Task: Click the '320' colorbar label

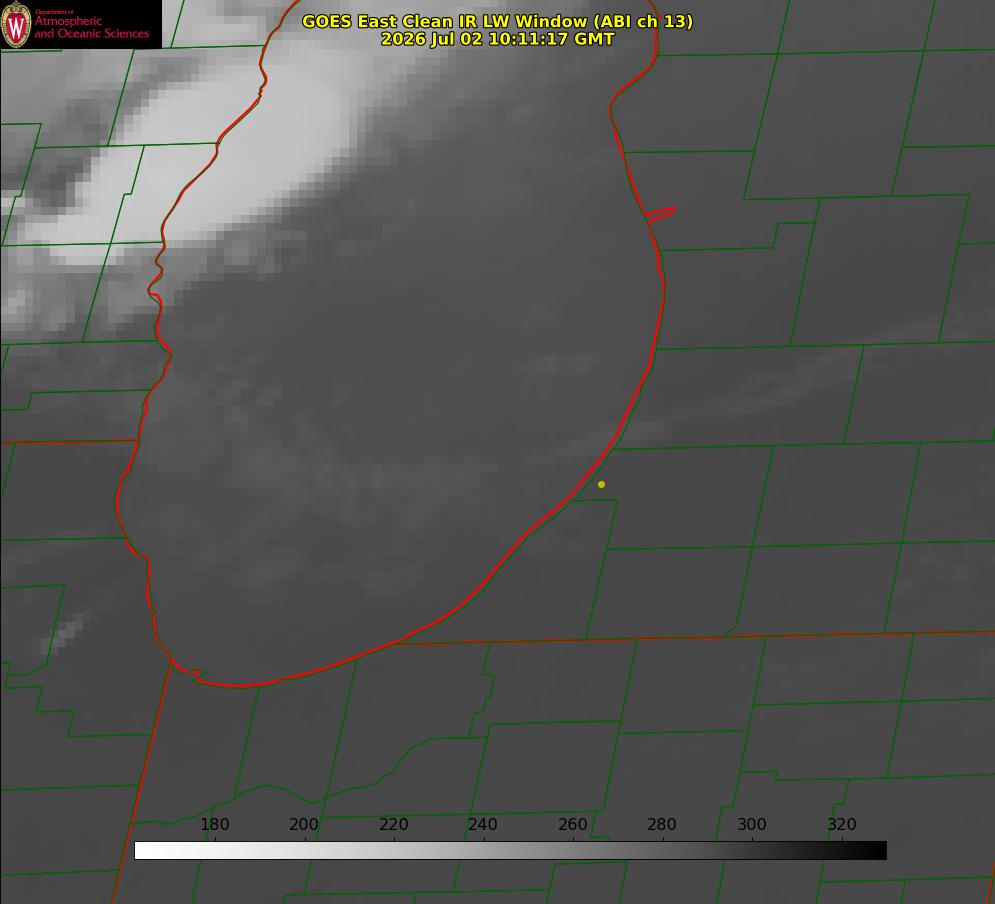Action: [842, 824]
